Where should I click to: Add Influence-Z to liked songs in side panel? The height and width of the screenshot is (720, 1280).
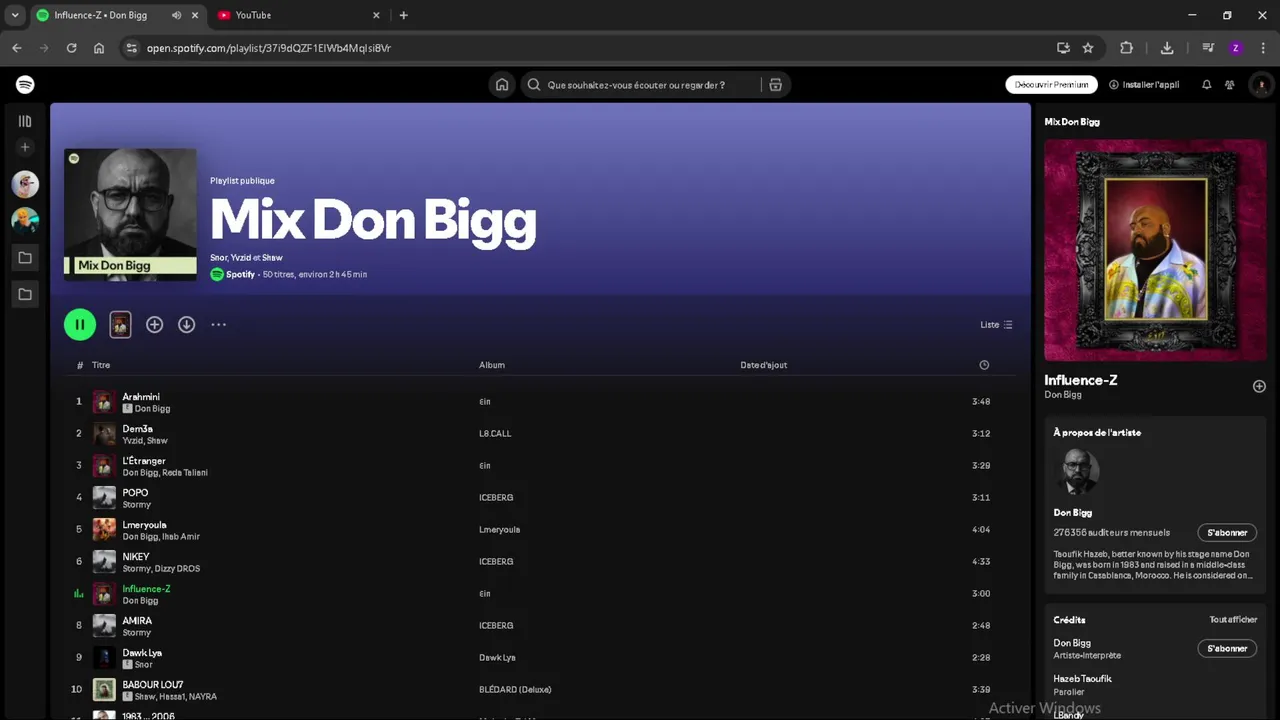(x=1259, y=386)
